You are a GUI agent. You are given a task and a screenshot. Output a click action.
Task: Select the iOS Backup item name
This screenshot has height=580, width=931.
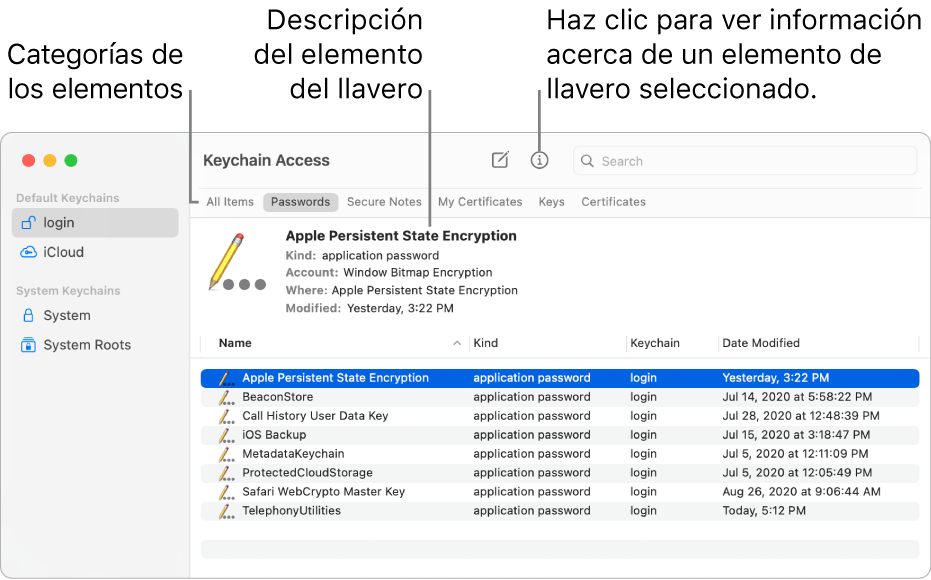[x=274, y=435]
